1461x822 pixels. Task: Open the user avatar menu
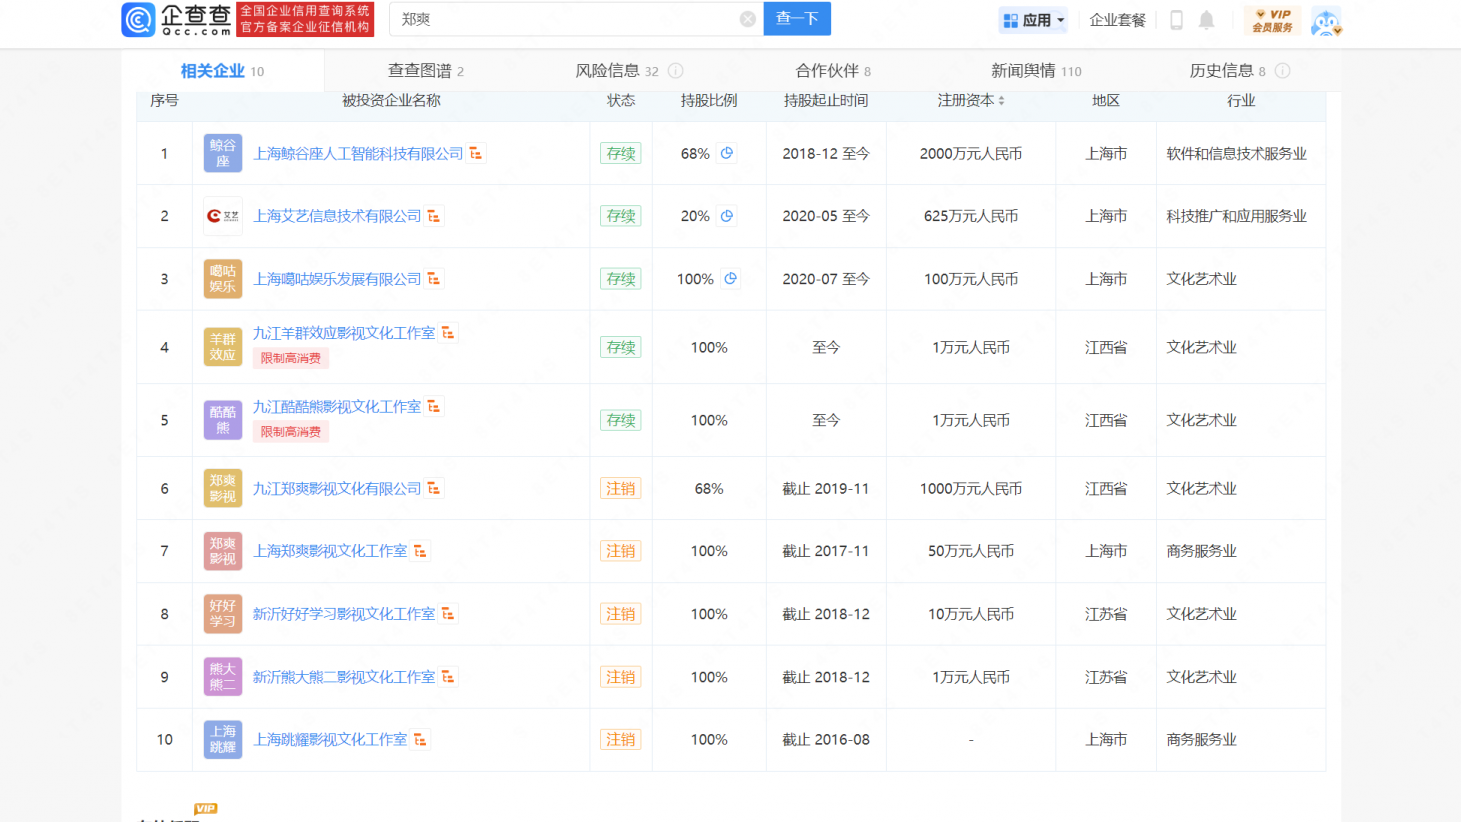tap(1326, 21)
